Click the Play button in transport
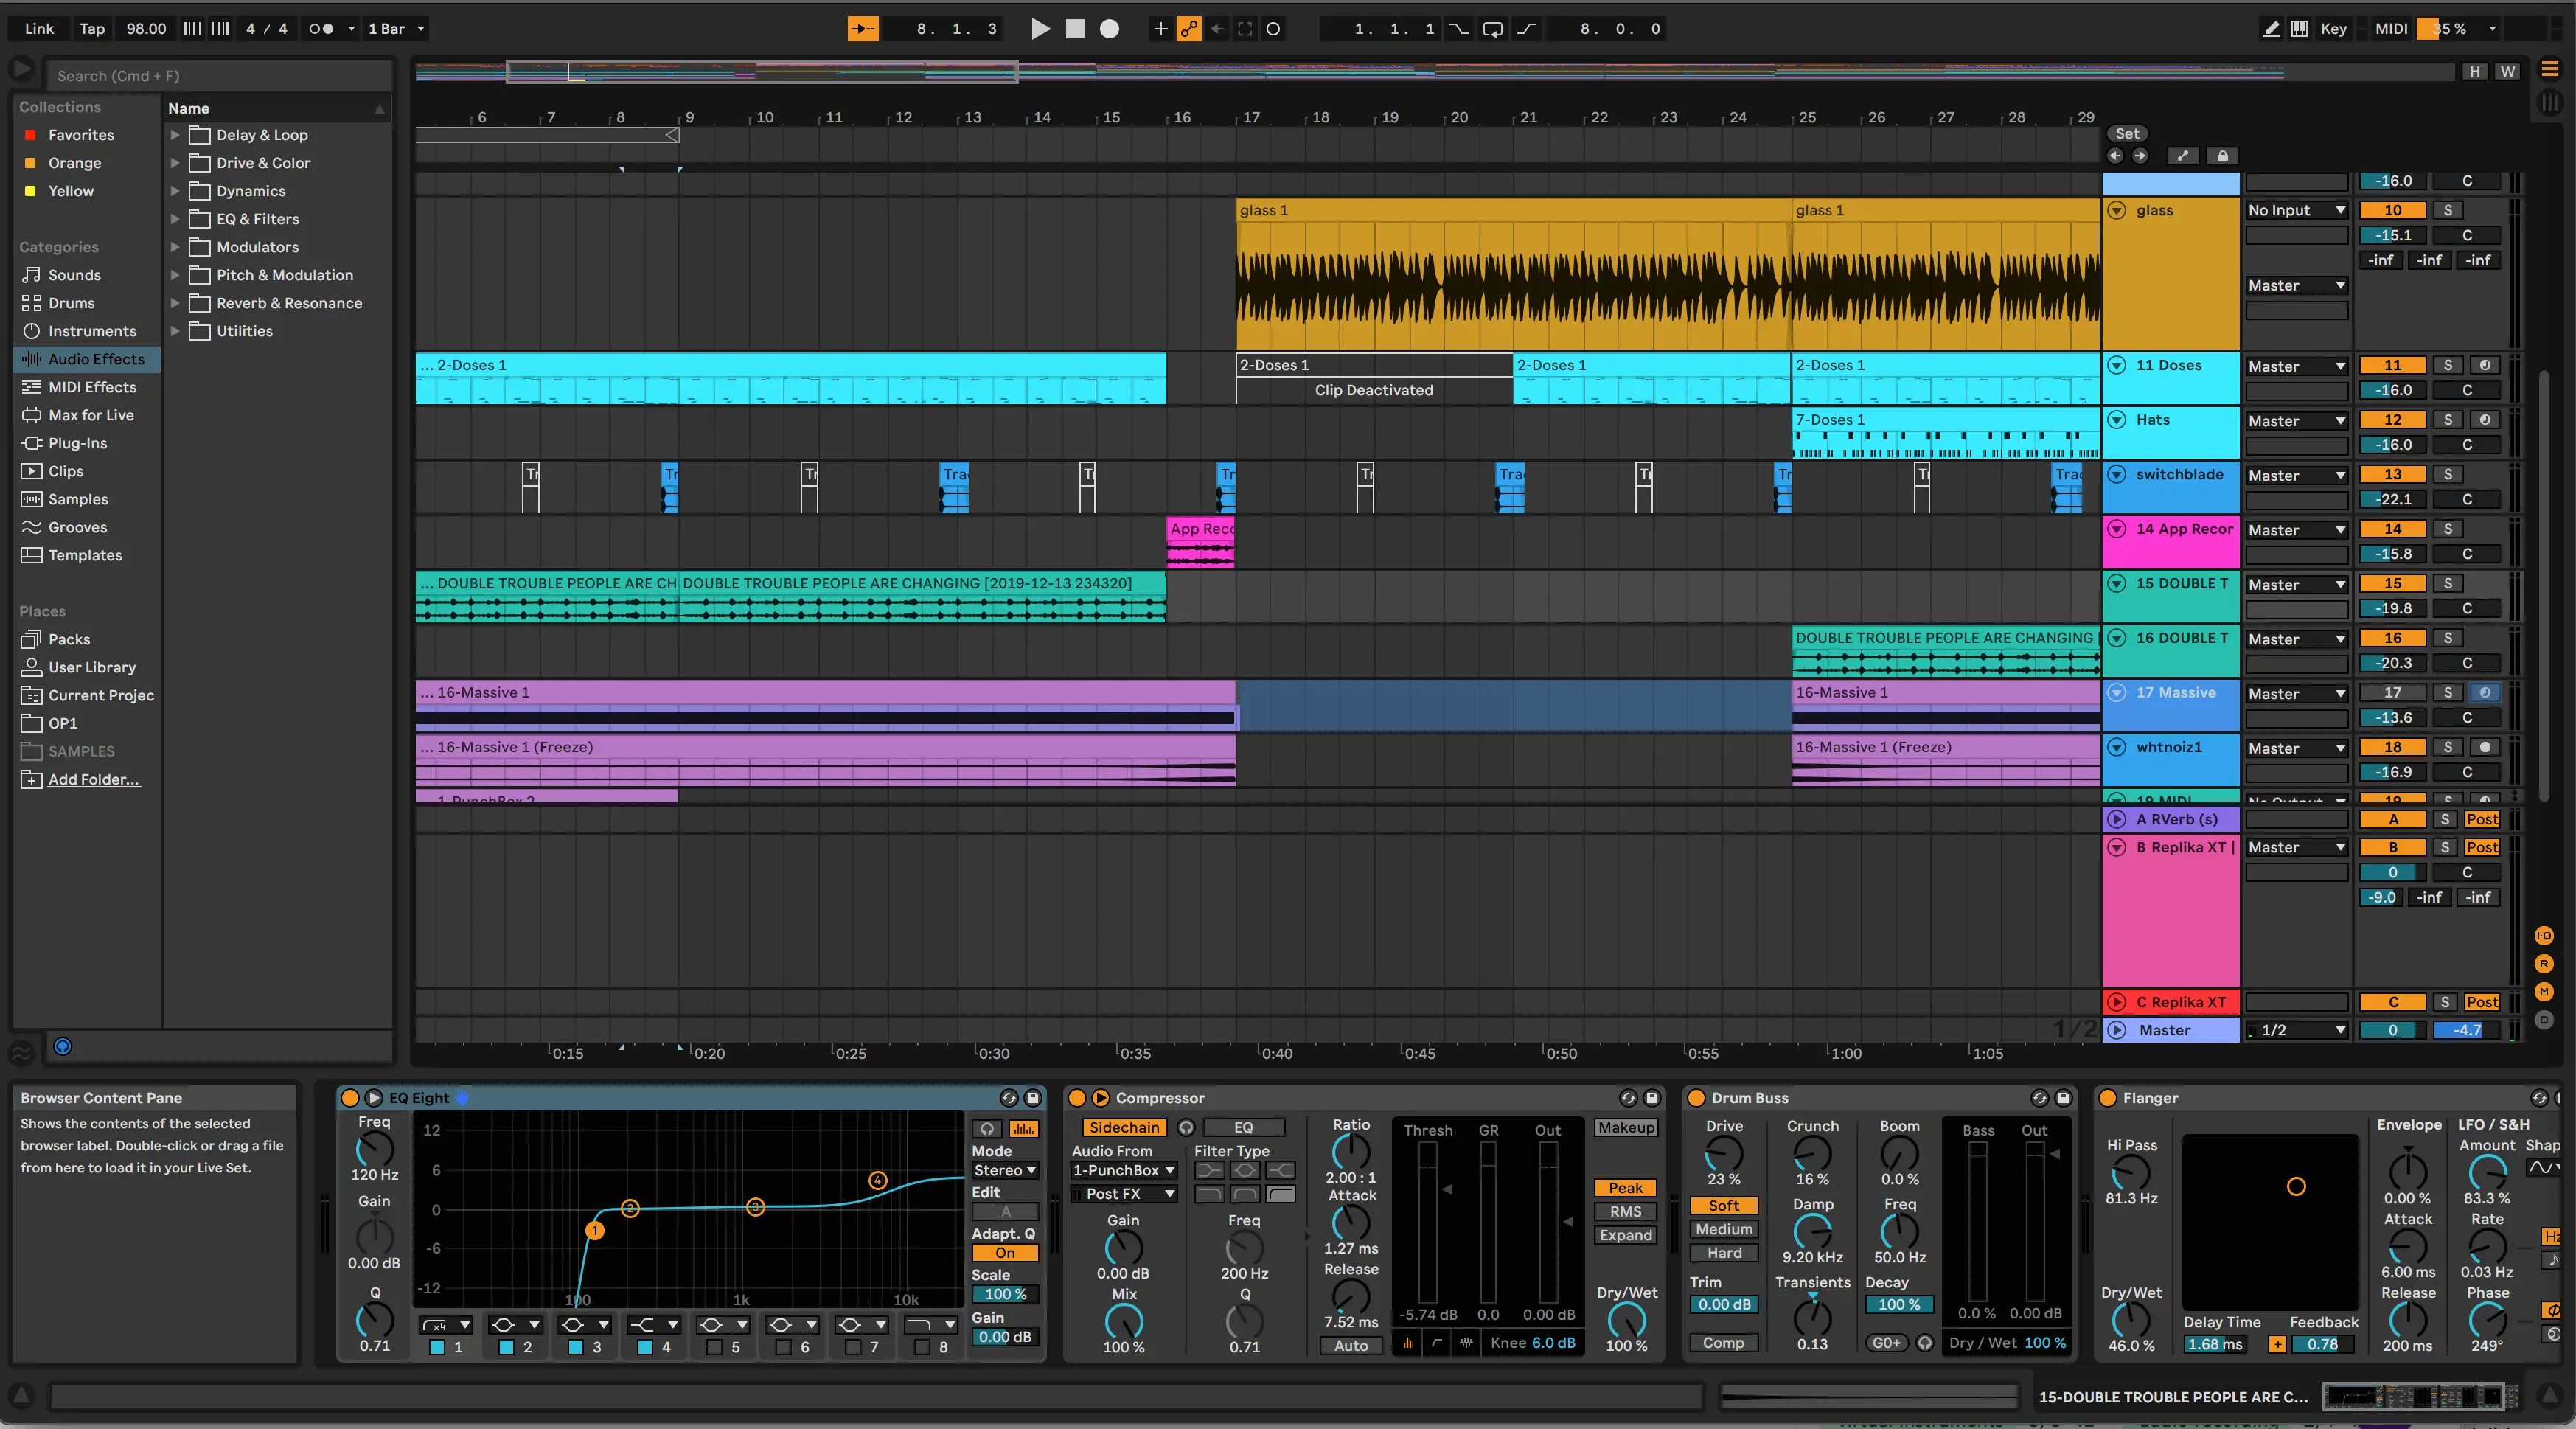The width and height of the screenshot is (2576, 1429). click(x=1040, y=29)
